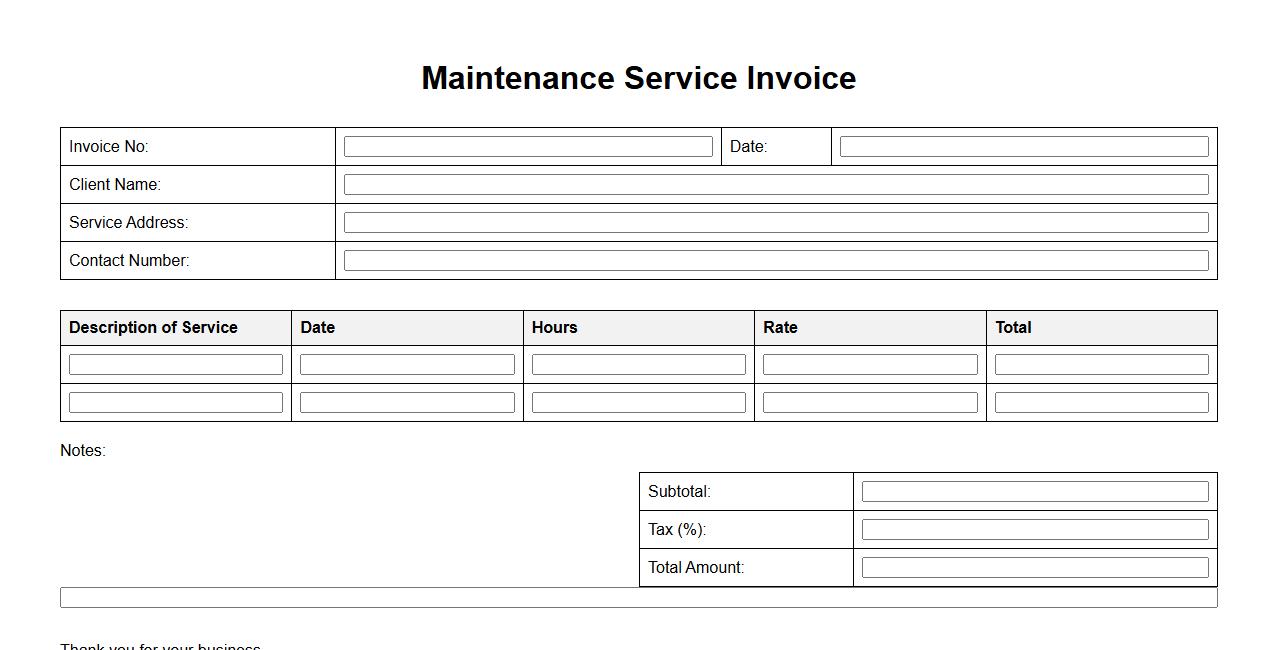The height and width of the screenshot is (650, 1278).
Task: Click the second row Hours input
Action: click(639, 403)
